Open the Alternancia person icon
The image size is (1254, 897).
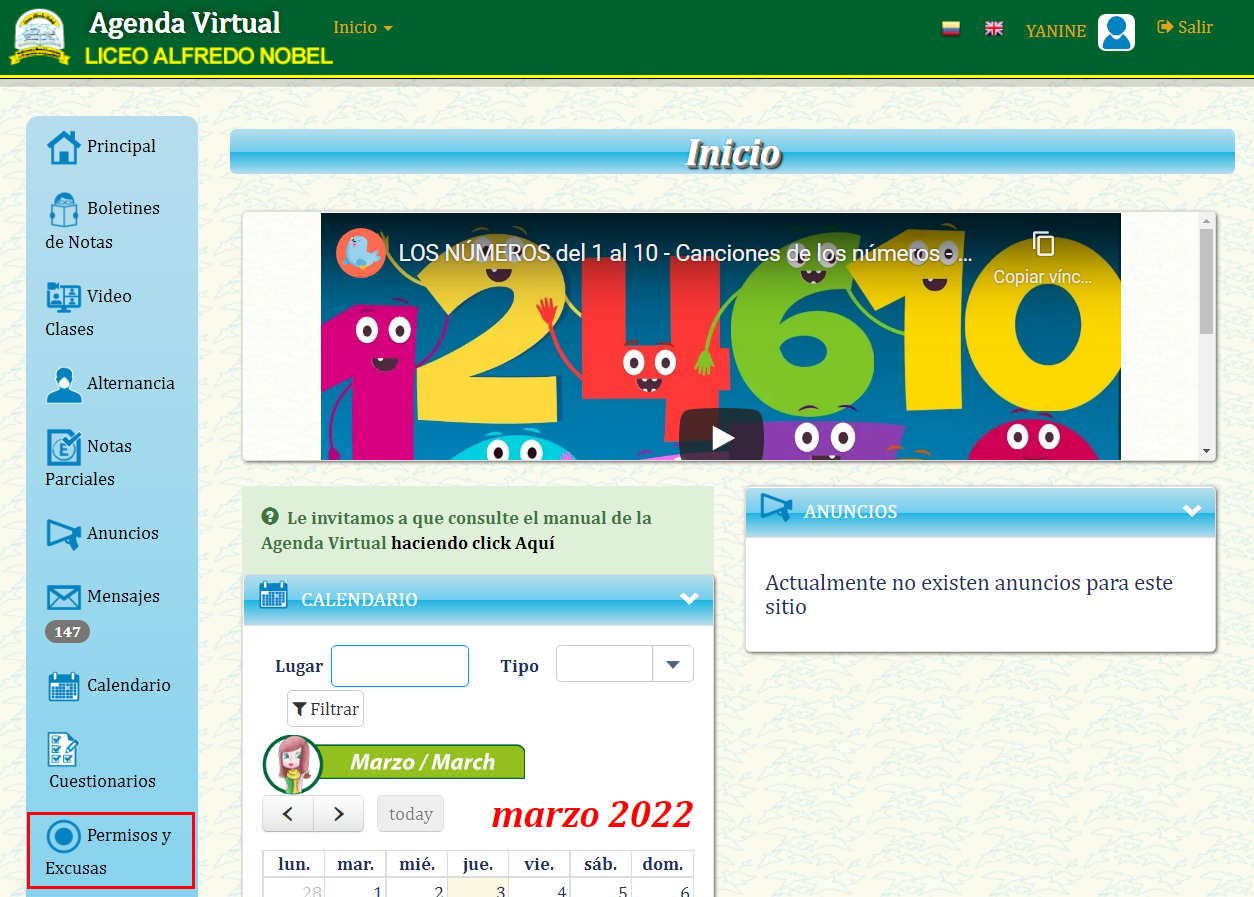click(64, 385)
